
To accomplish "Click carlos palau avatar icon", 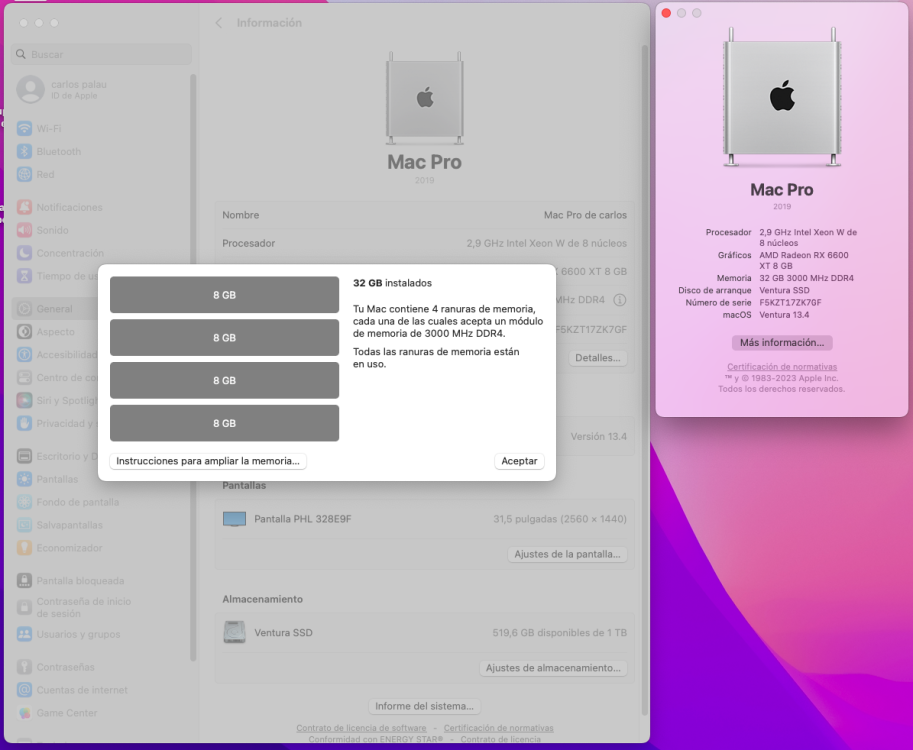I will coord(30,90).
